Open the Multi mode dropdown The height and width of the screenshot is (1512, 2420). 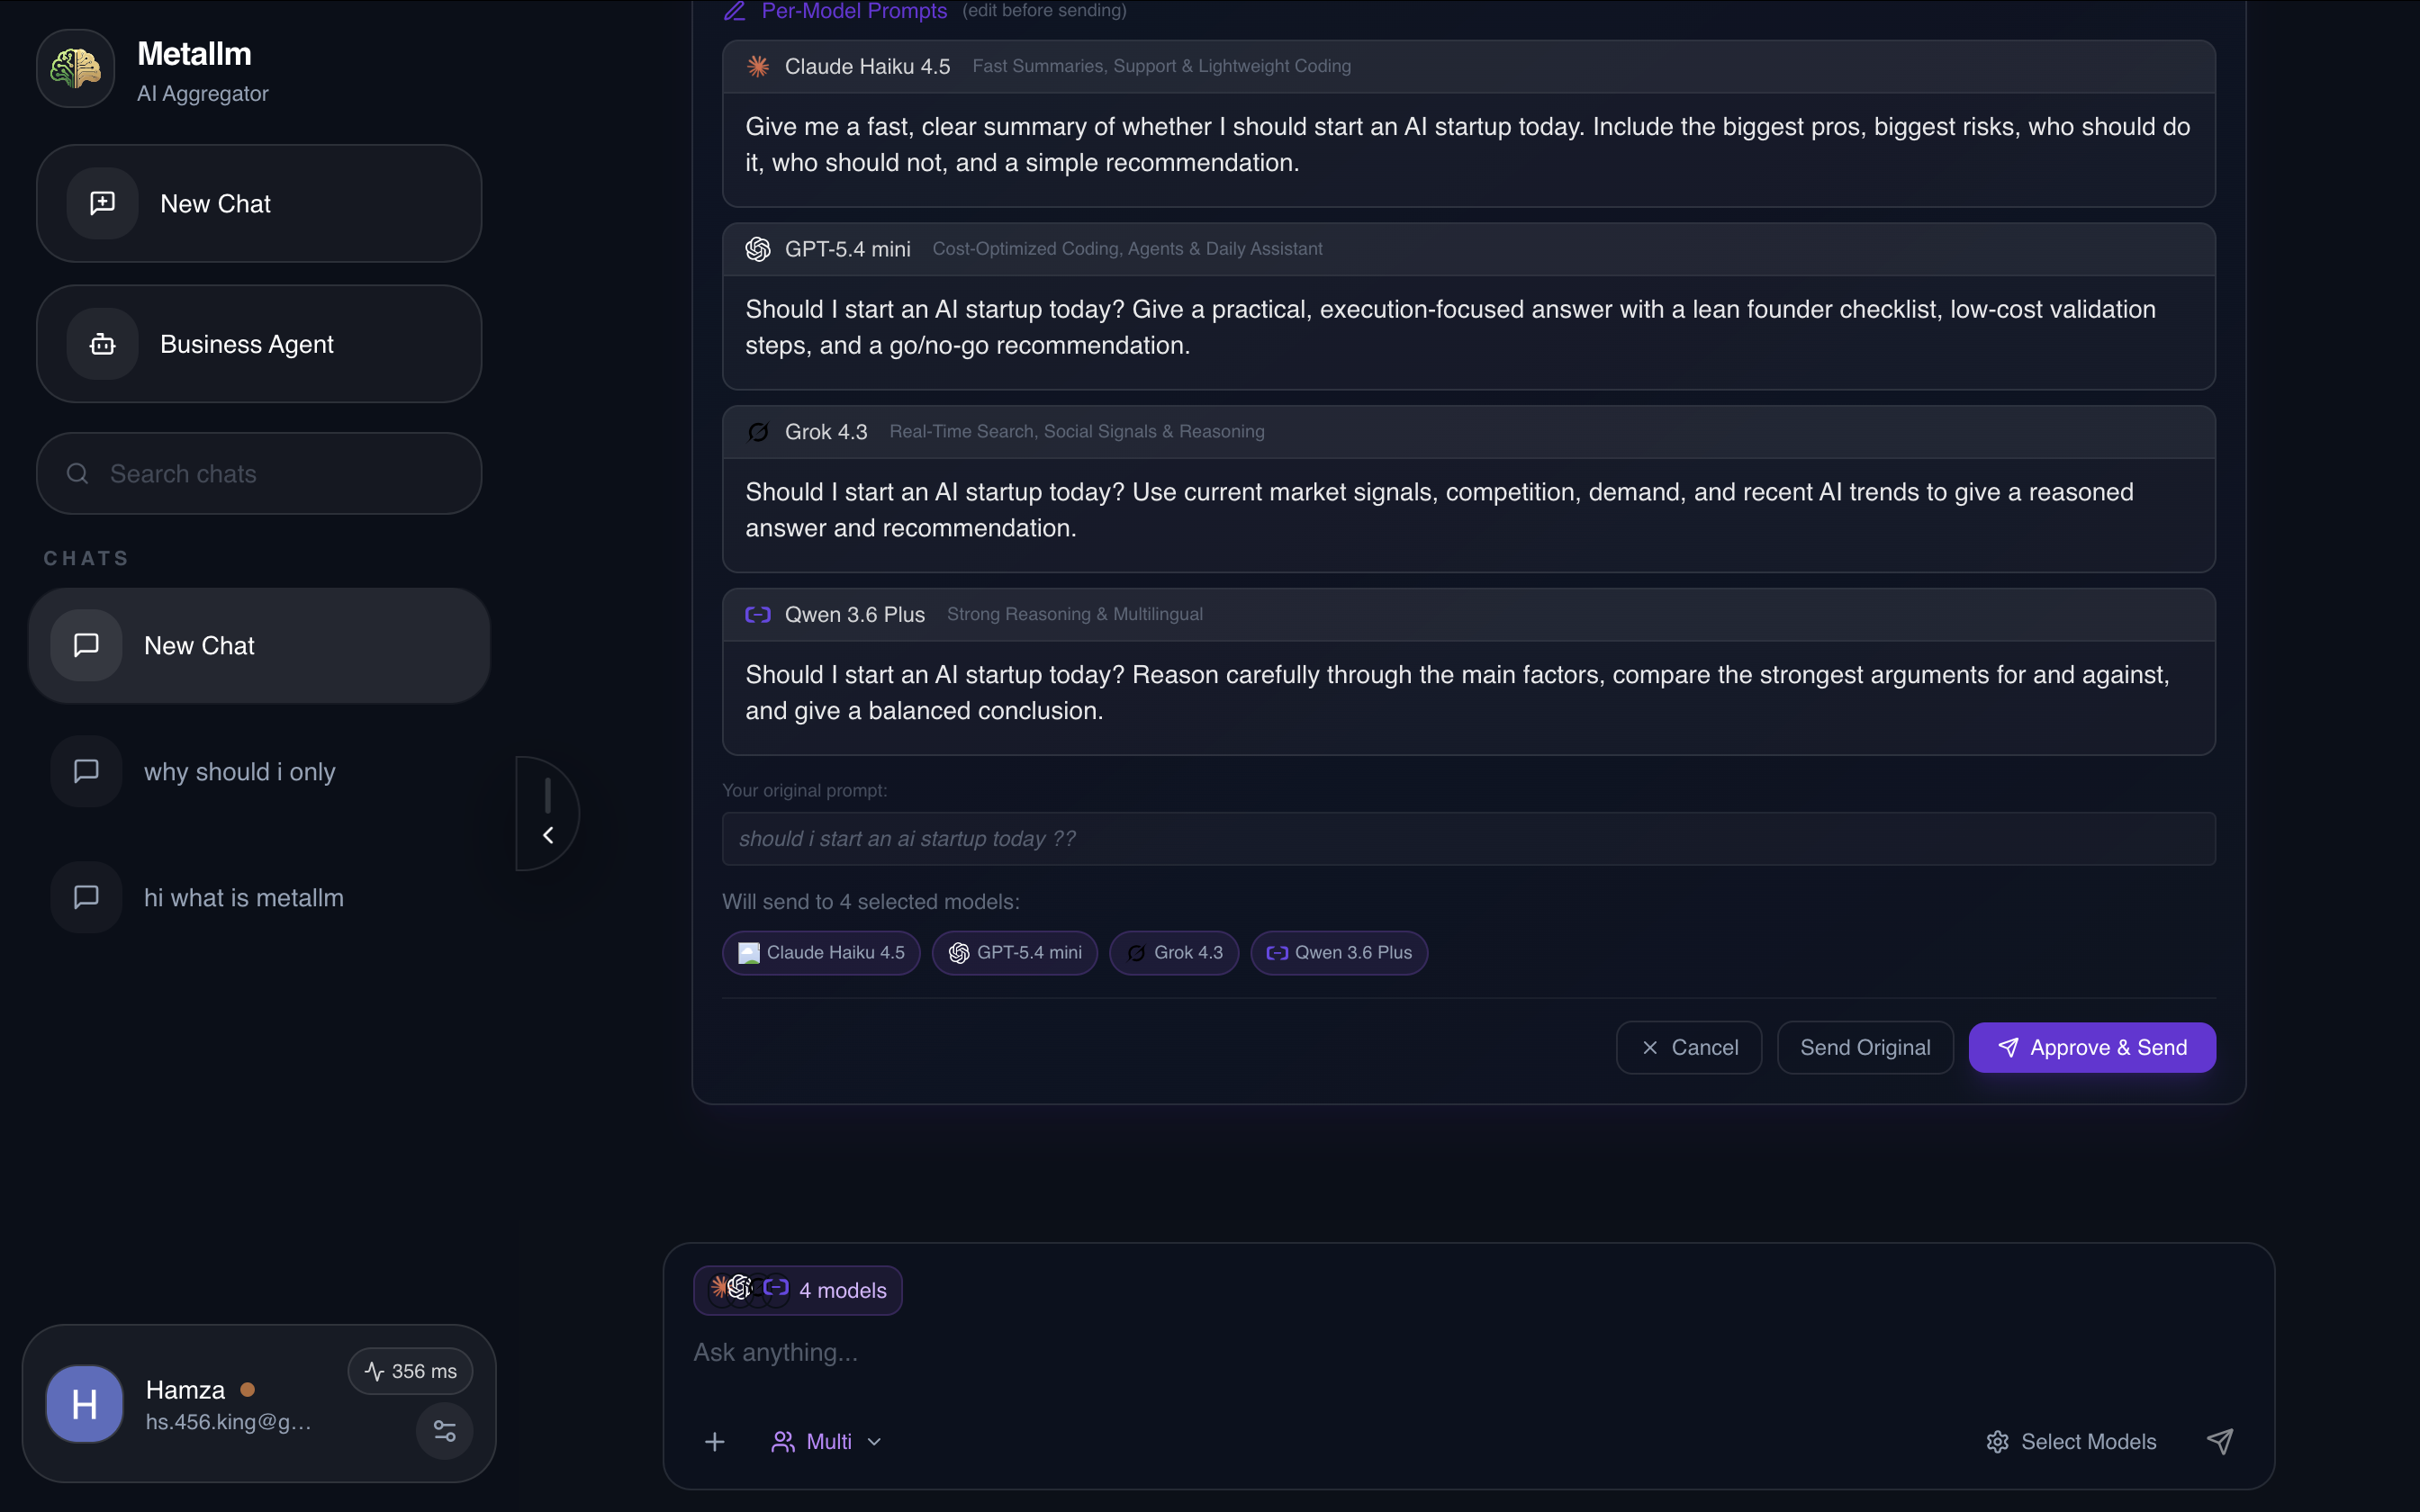826,1442
